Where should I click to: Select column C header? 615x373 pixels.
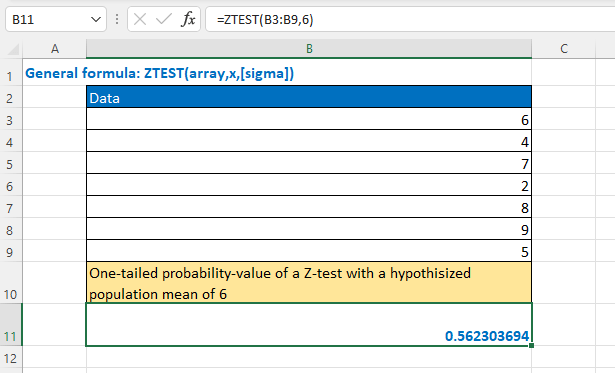(564, 49)
